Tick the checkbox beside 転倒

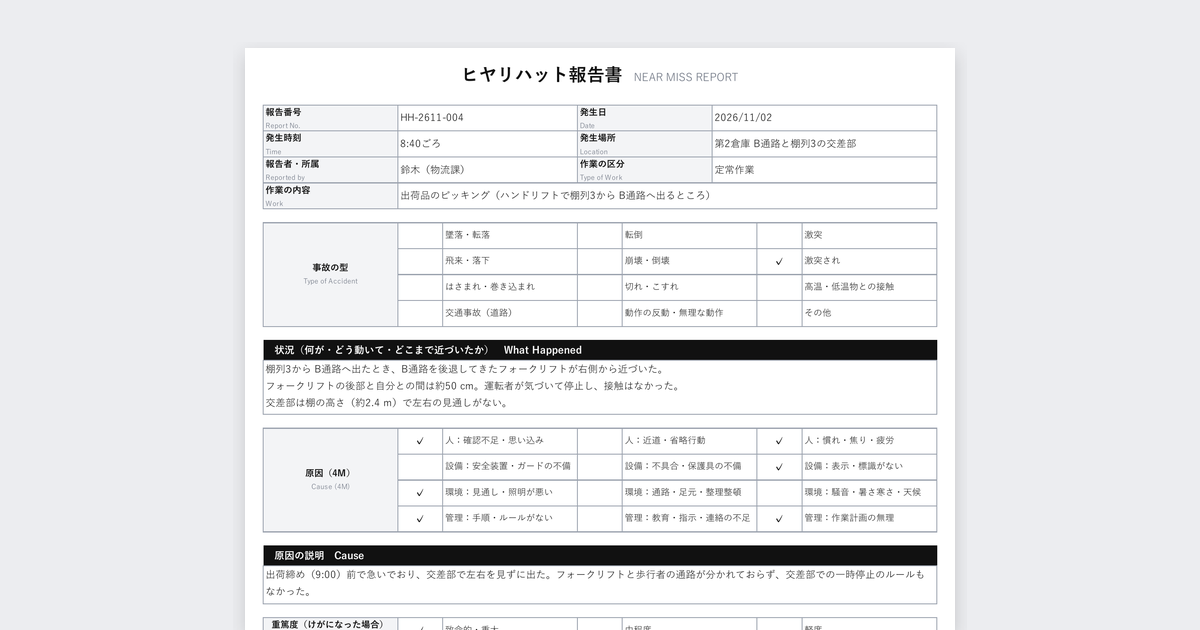pyautogui.click(x=599, y=235)
